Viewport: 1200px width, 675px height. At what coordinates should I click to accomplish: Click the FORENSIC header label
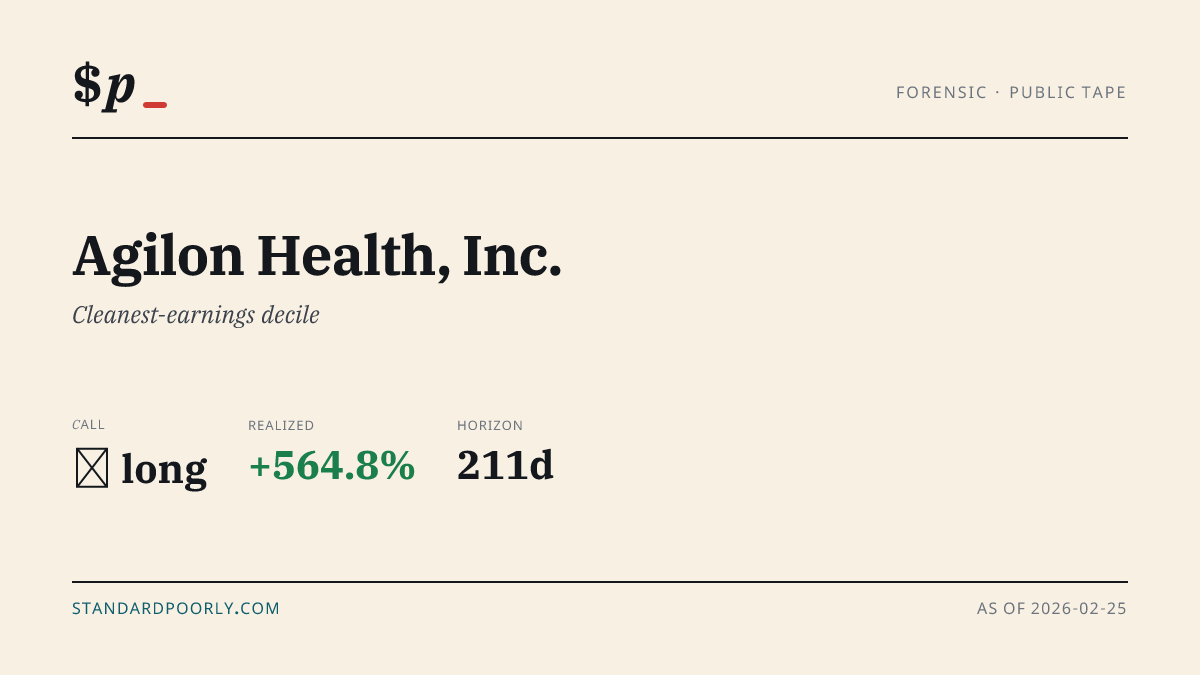pyautogui.click(x=941, y=92)
